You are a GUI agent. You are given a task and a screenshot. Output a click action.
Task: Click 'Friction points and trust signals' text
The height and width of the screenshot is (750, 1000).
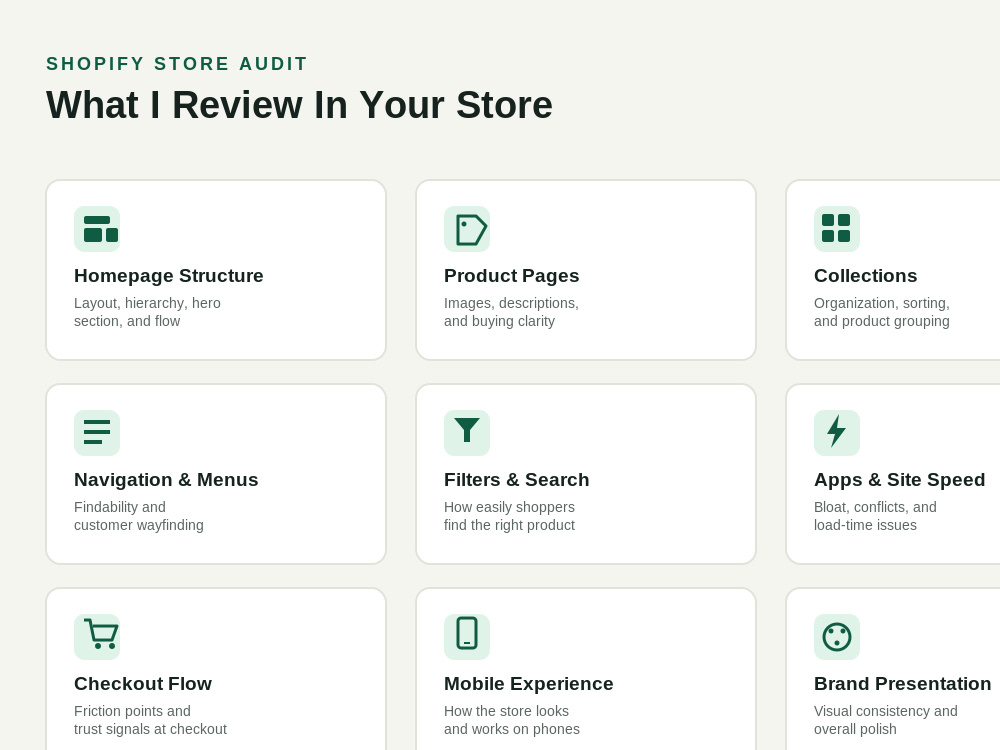151,720
